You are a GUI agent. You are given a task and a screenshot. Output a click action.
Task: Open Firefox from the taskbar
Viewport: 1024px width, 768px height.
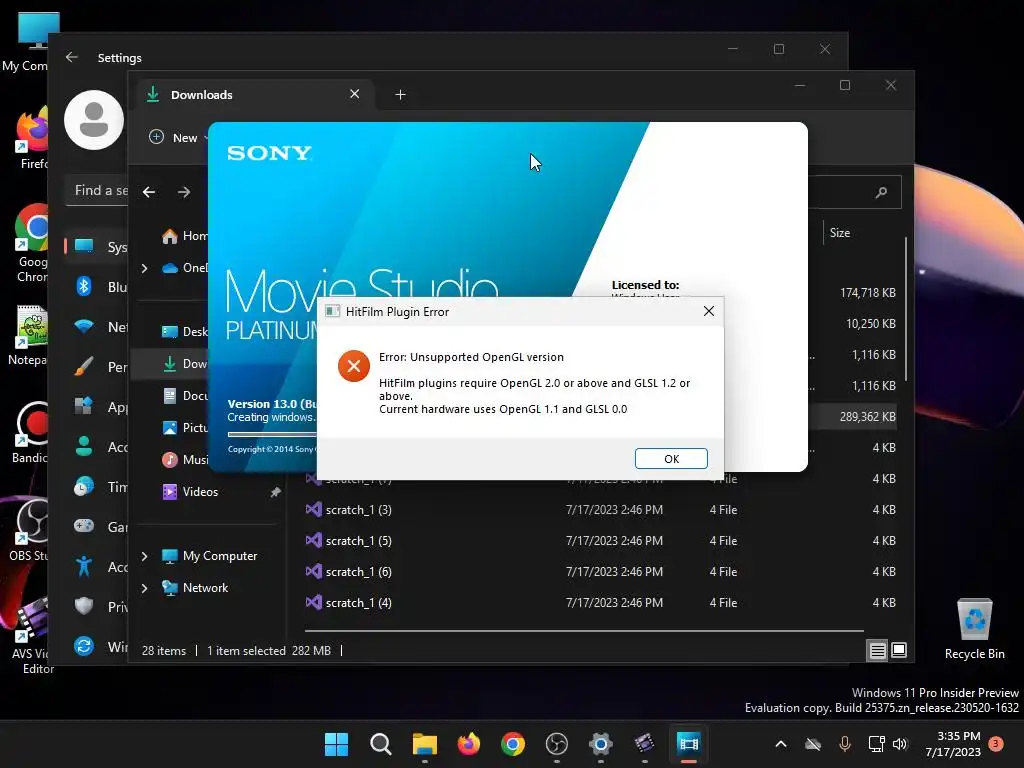468,744
